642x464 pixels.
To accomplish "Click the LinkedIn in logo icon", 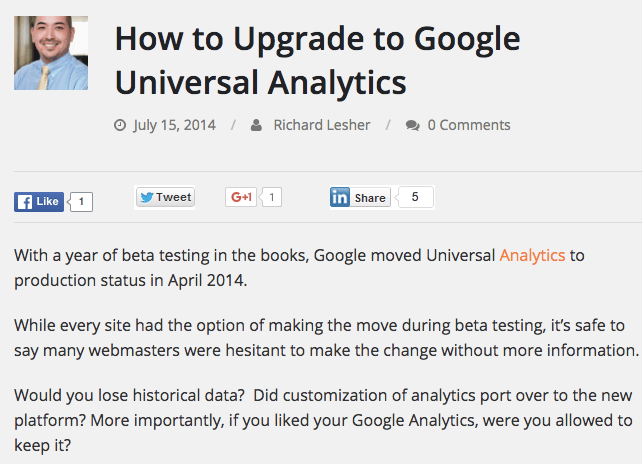I will [x=339, y=197].
